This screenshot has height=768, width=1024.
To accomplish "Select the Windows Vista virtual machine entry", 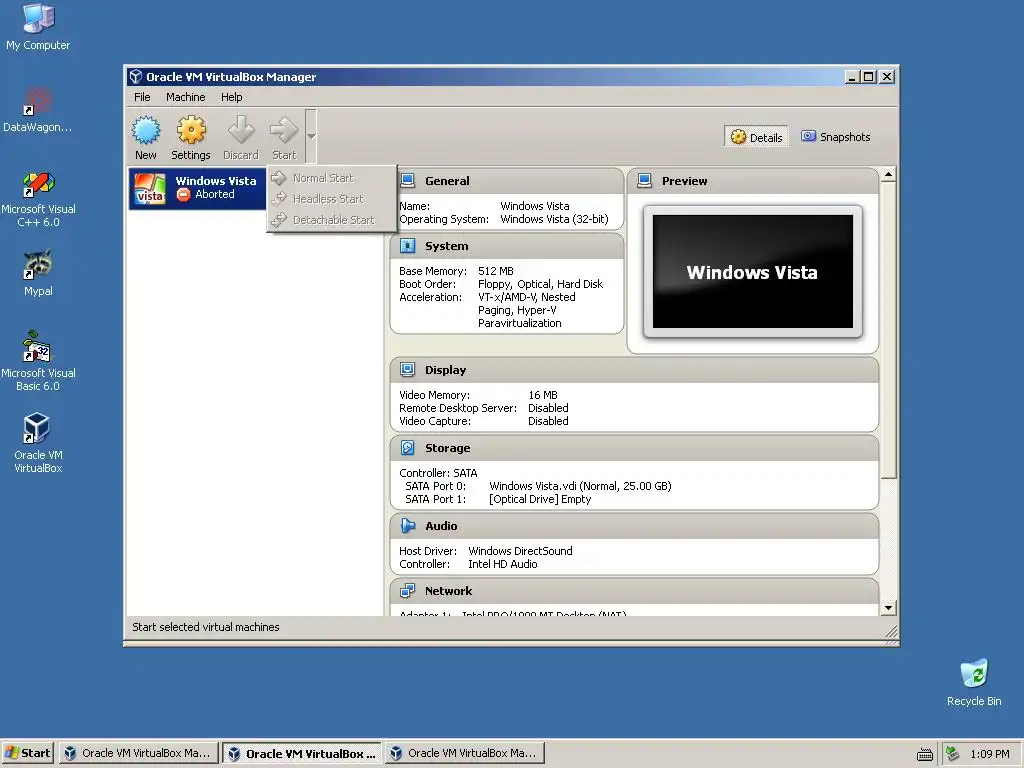I will pos(197,188).
